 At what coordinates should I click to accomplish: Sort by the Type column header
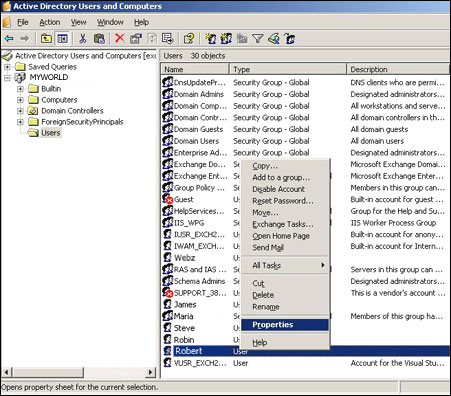pos(288,69)
